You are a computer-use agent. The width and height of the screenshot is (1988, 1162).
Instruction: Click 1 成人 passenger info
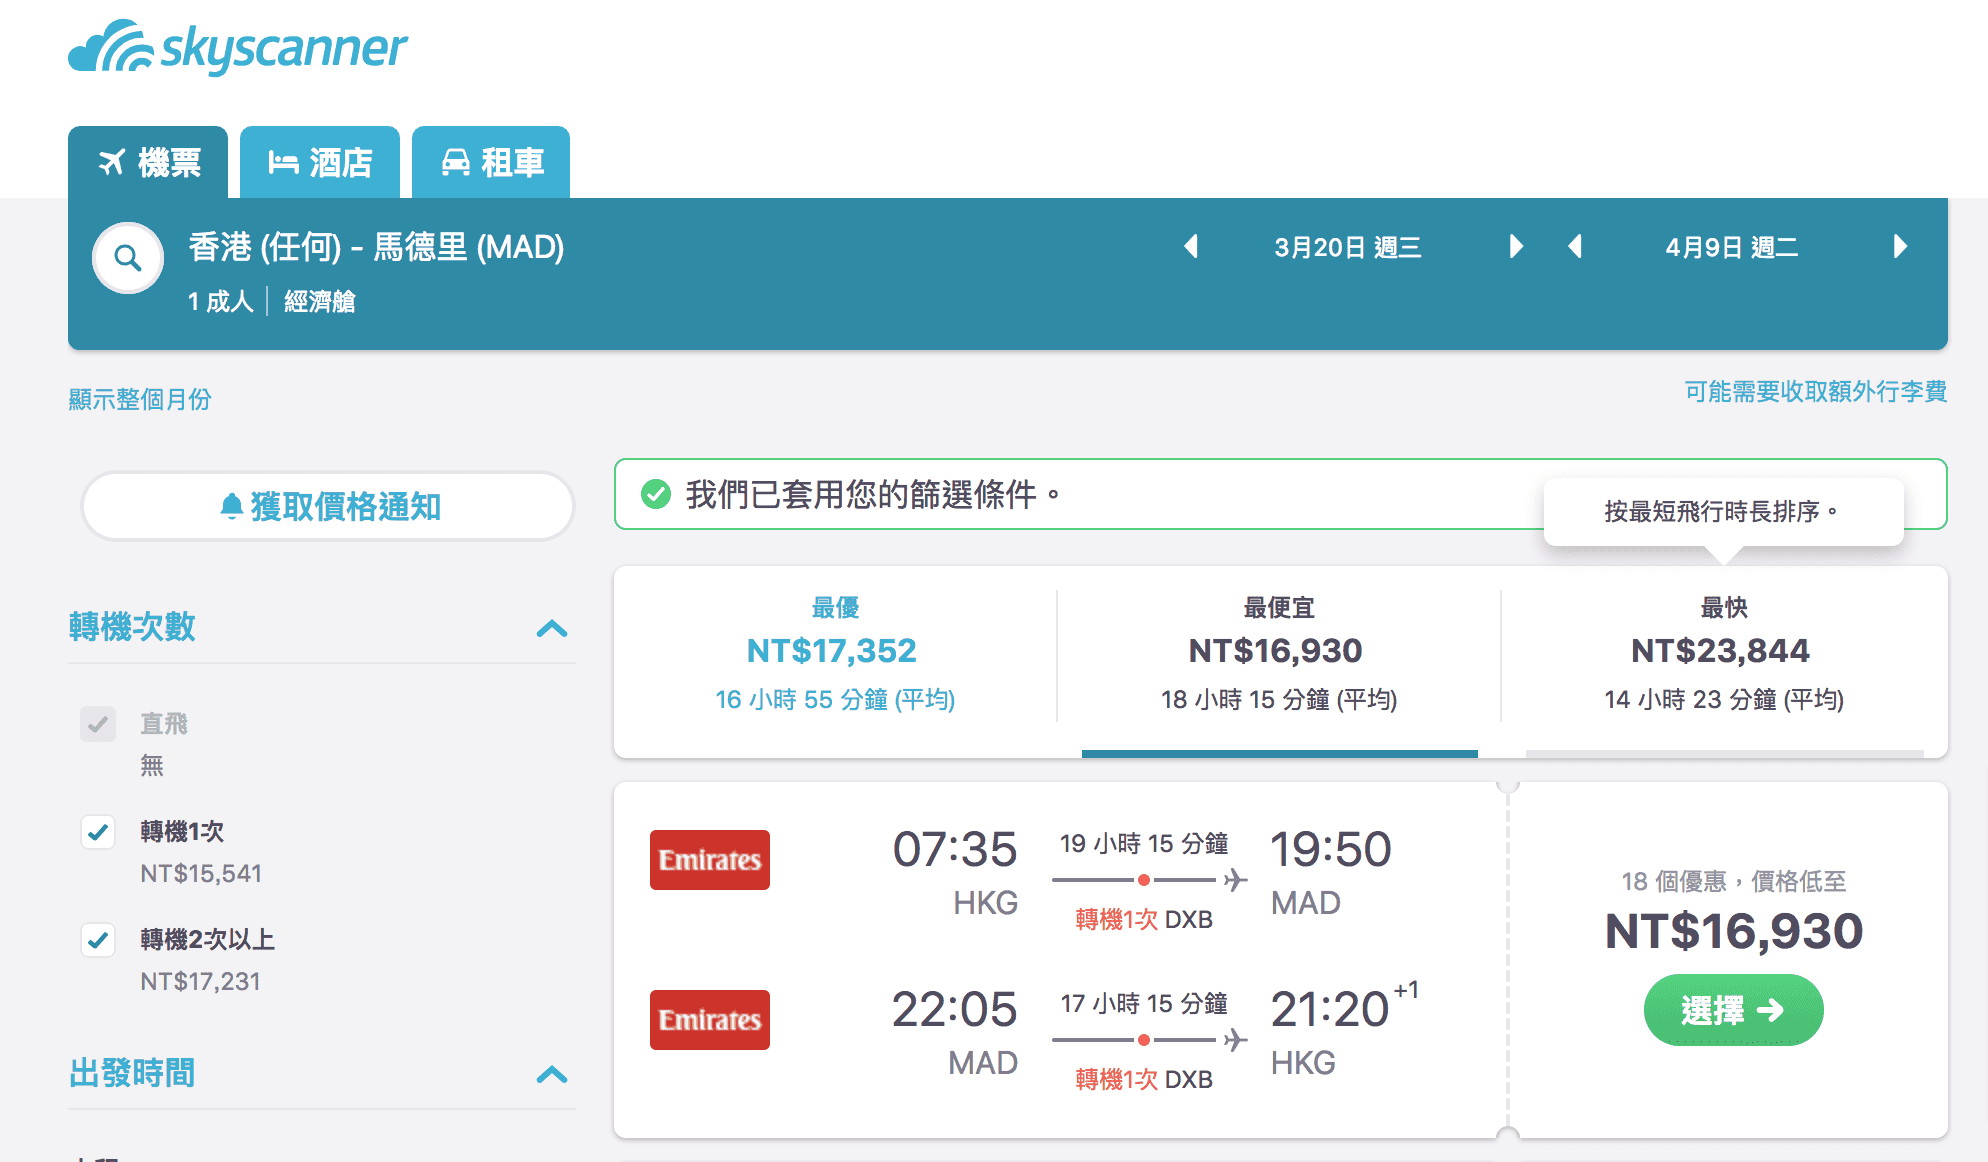tap(221, 301)
